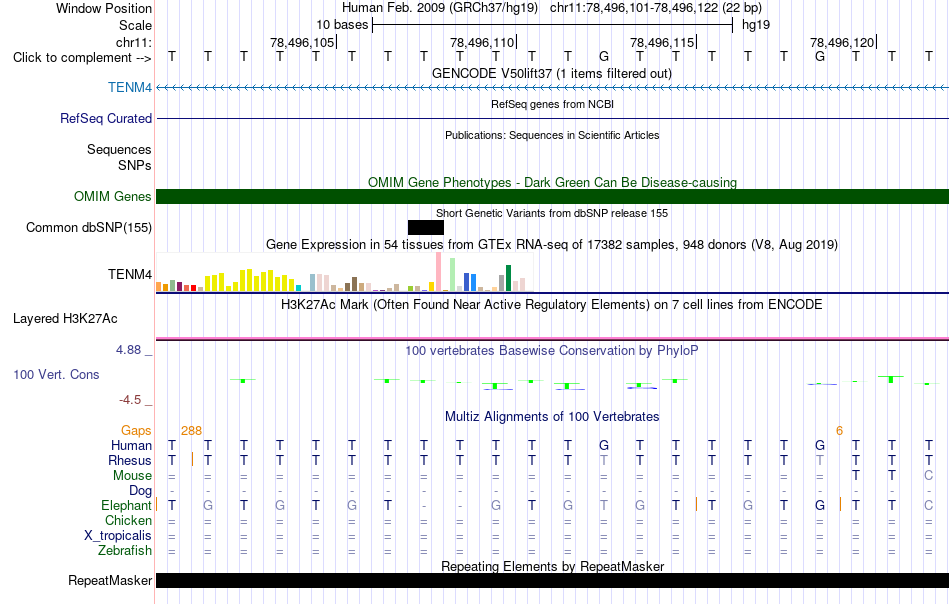Screen dimensions: 950x604
Task: Open the blue TENM4 GENCODE track label
Action: click(130, 87)
